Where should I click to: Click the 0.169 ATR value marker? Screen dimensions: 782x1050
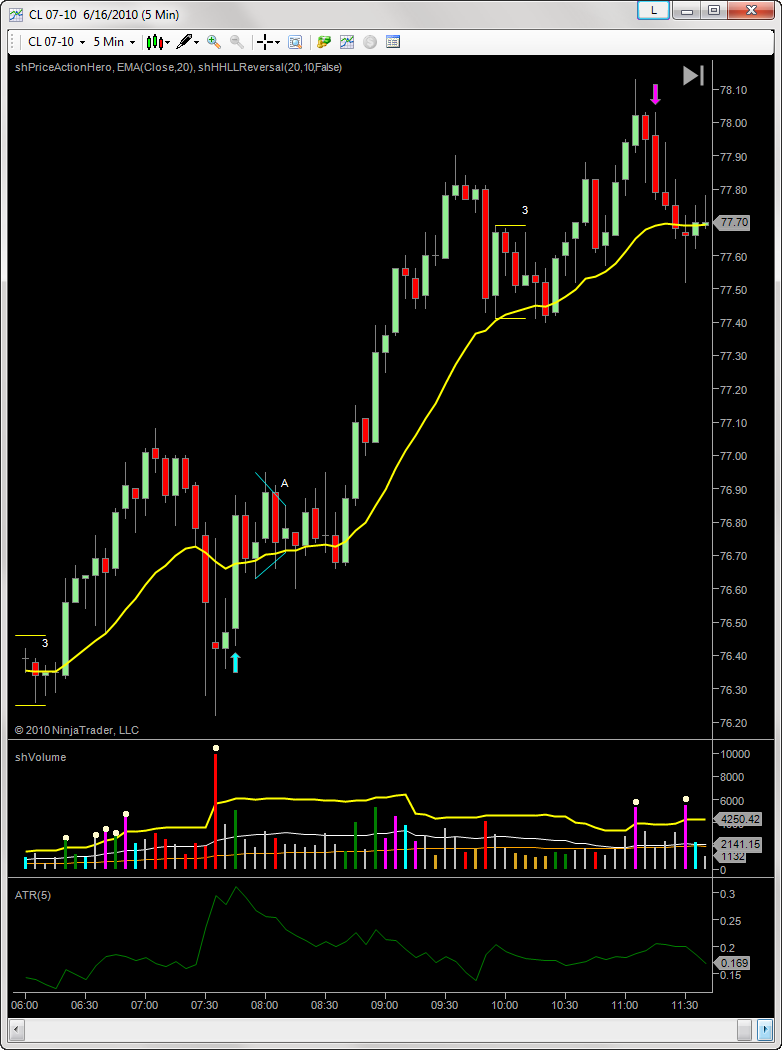[x=732, y=964]
